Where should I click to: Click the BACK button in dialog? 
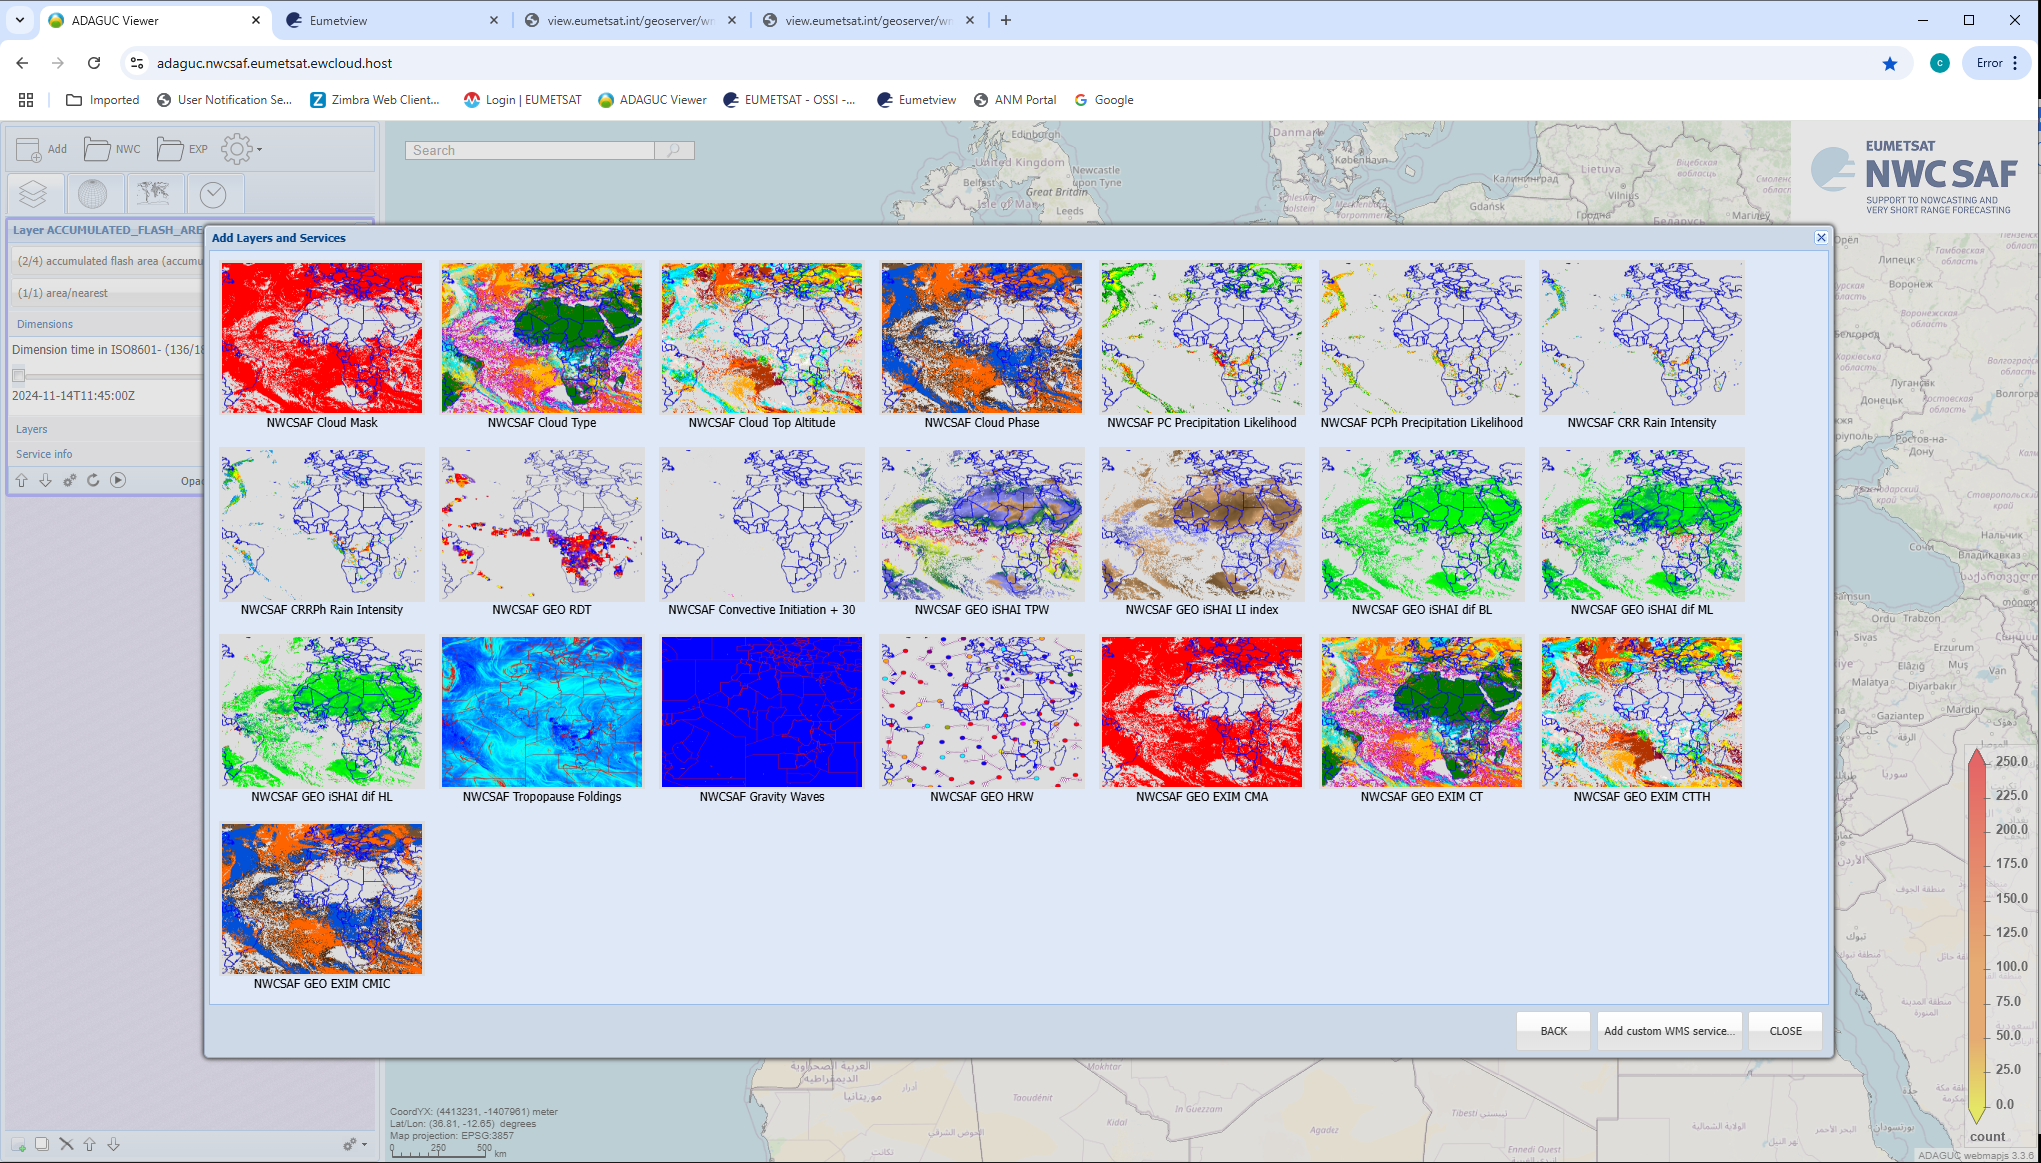(1554, 1031)
